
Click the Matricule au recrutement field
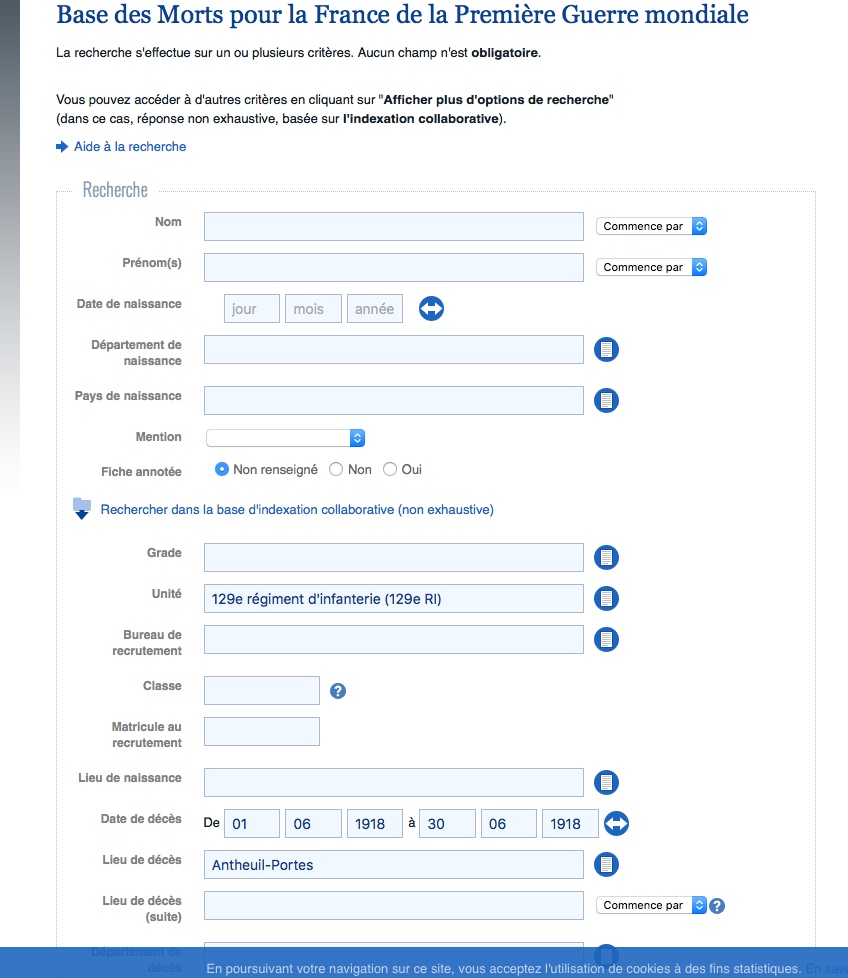click(262, 732)
